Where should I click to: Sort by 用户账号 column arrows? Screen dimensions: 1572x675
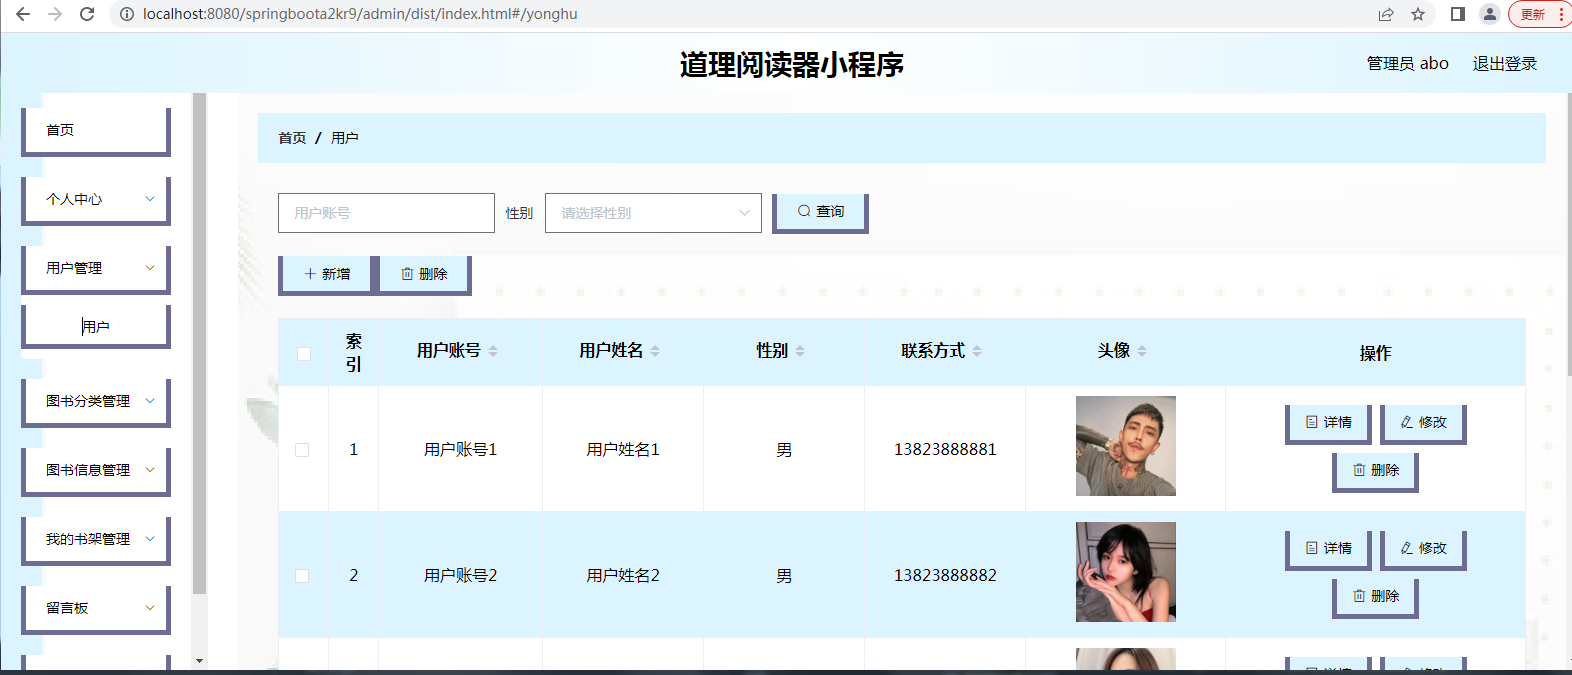coord(493,351)
